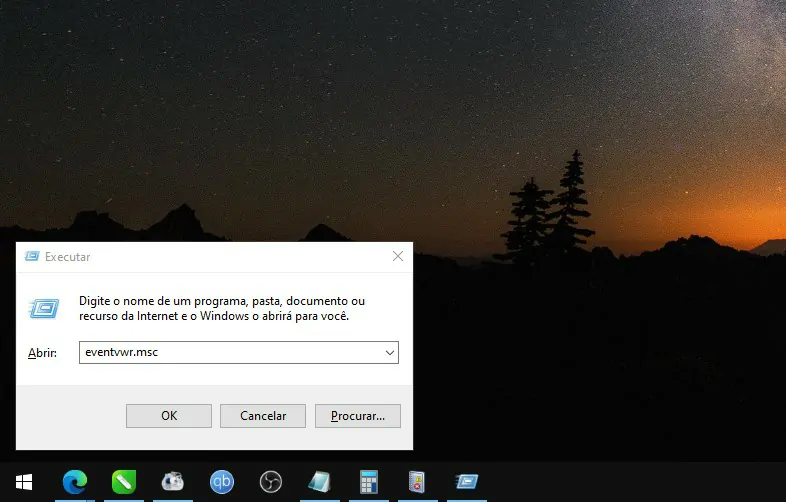Select the Run dialog taskbar icon

pyautogui.click(x=467, y=482)
